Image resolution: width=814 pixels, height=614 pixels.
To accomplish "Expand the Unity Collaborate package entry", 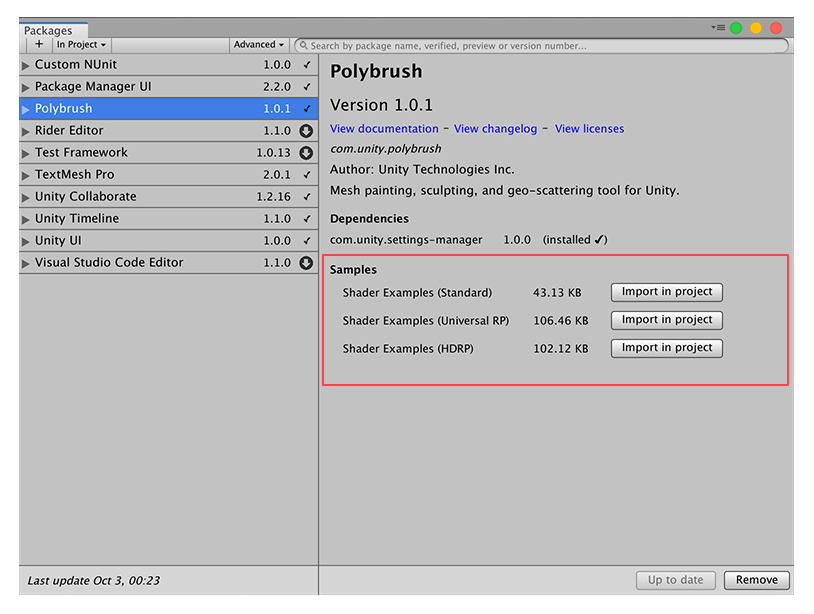I will 25,196.
